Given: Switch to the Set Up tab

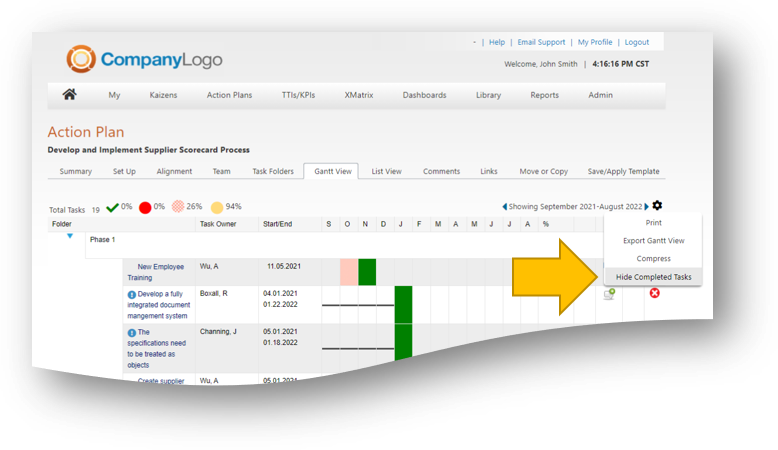Looking at the screenshot, I should pyautogui.click(x=124, y=171).
